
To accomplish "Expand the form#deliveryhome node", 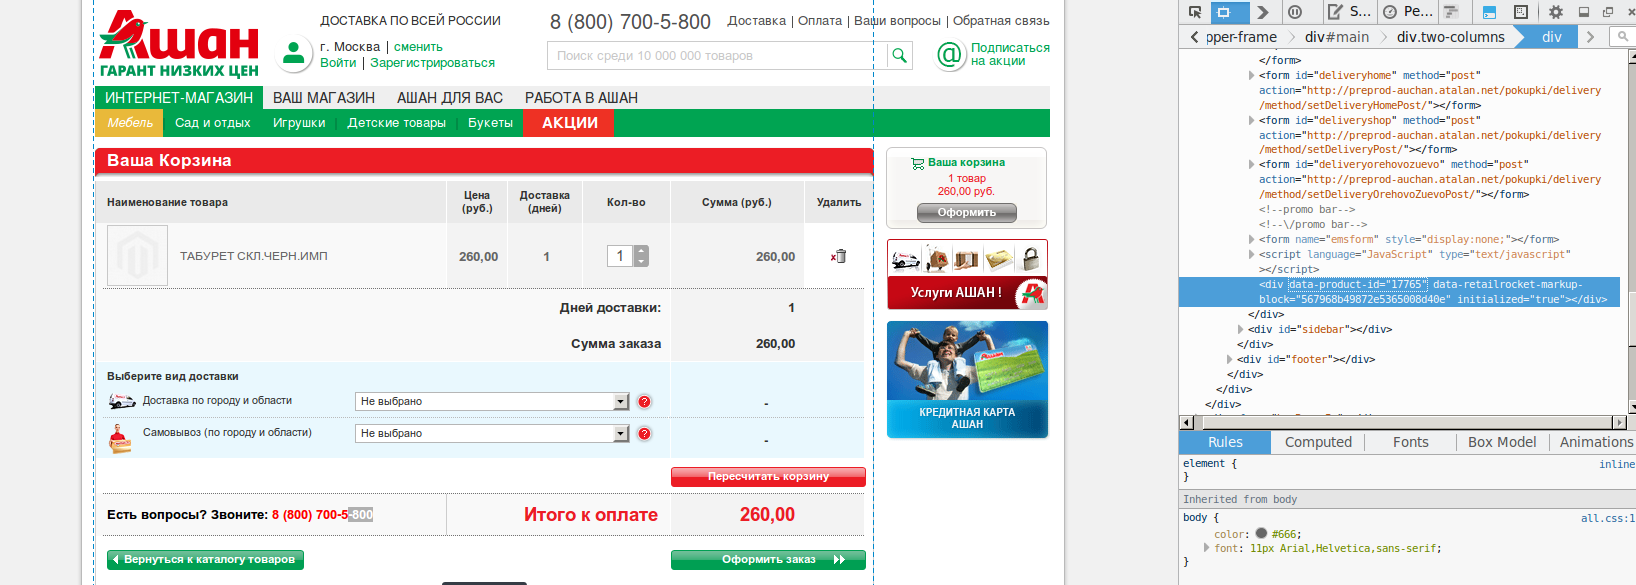I will click(1251, 75).
